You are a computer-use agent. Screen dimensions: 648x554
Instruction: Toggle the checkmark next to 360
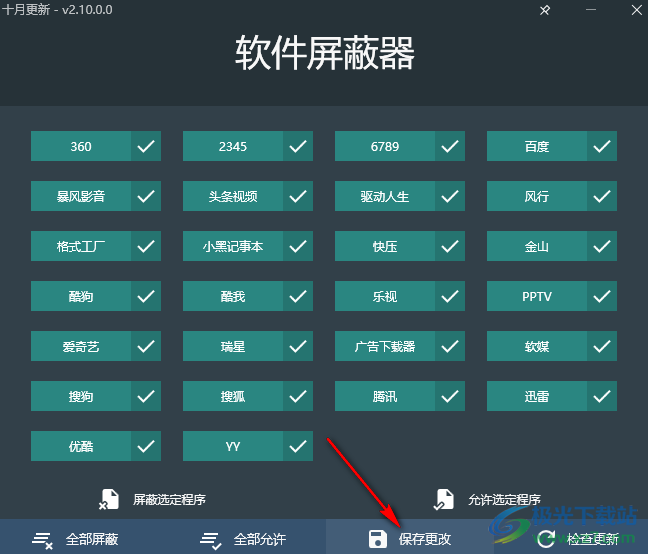tap(146, 146)
